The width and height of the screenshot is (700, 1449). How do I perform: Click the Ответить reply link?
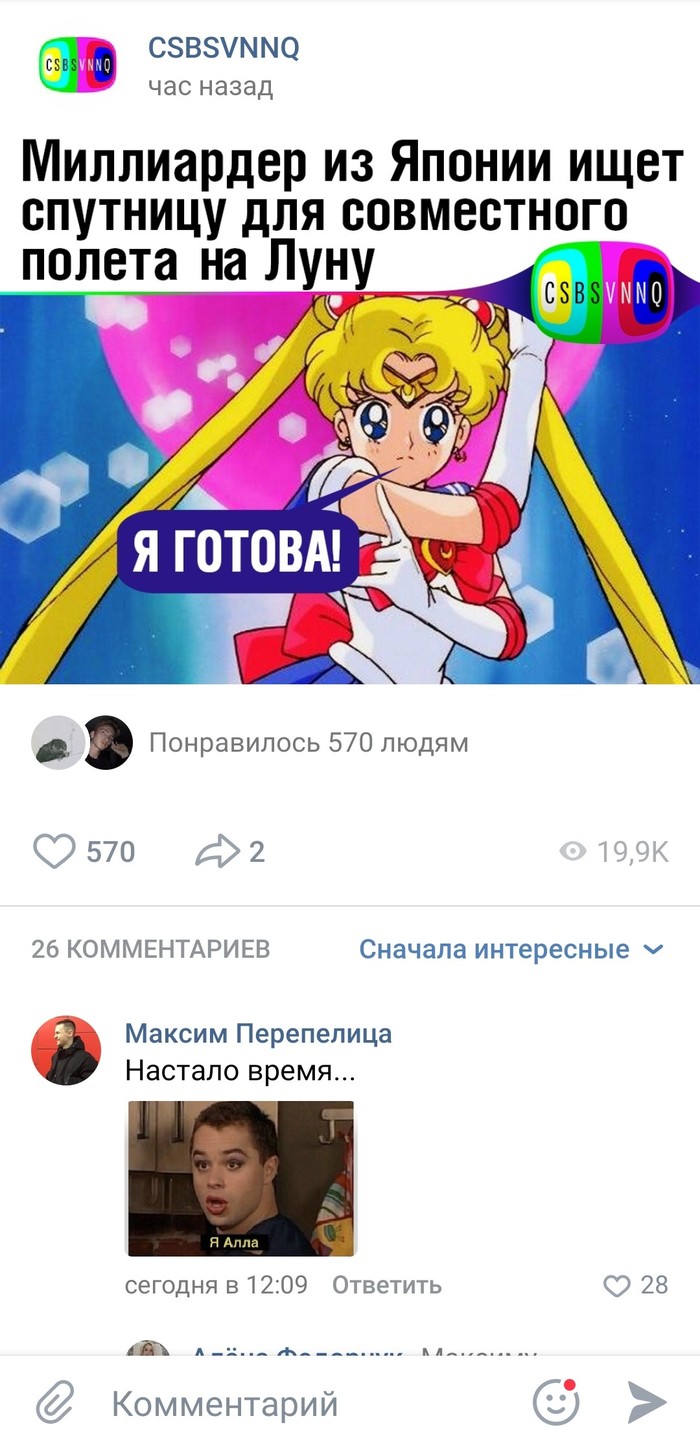tap(386, 1285)
